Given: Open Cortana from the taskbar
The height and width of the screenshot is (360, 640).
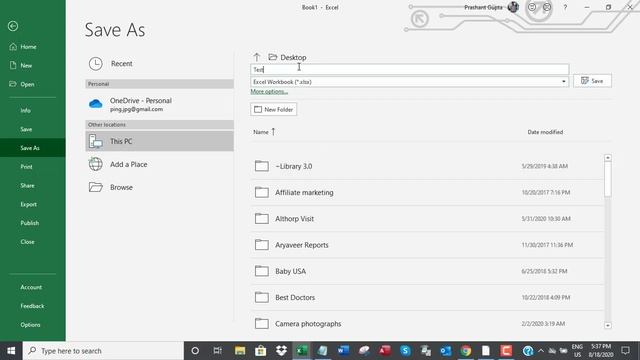Looking at the screenshot, I should (195, 351).
